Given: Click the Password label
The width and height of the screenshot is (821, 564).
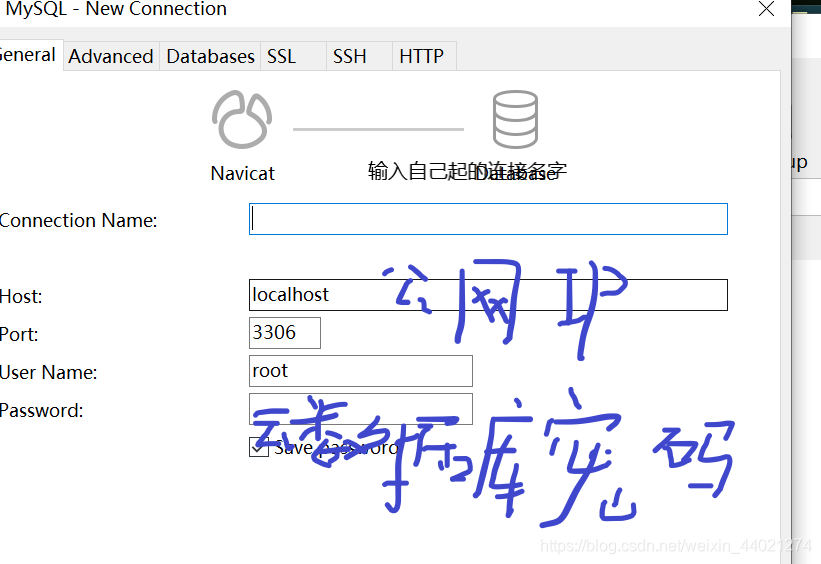Looking at the screenshot, I should click(41, 411).
